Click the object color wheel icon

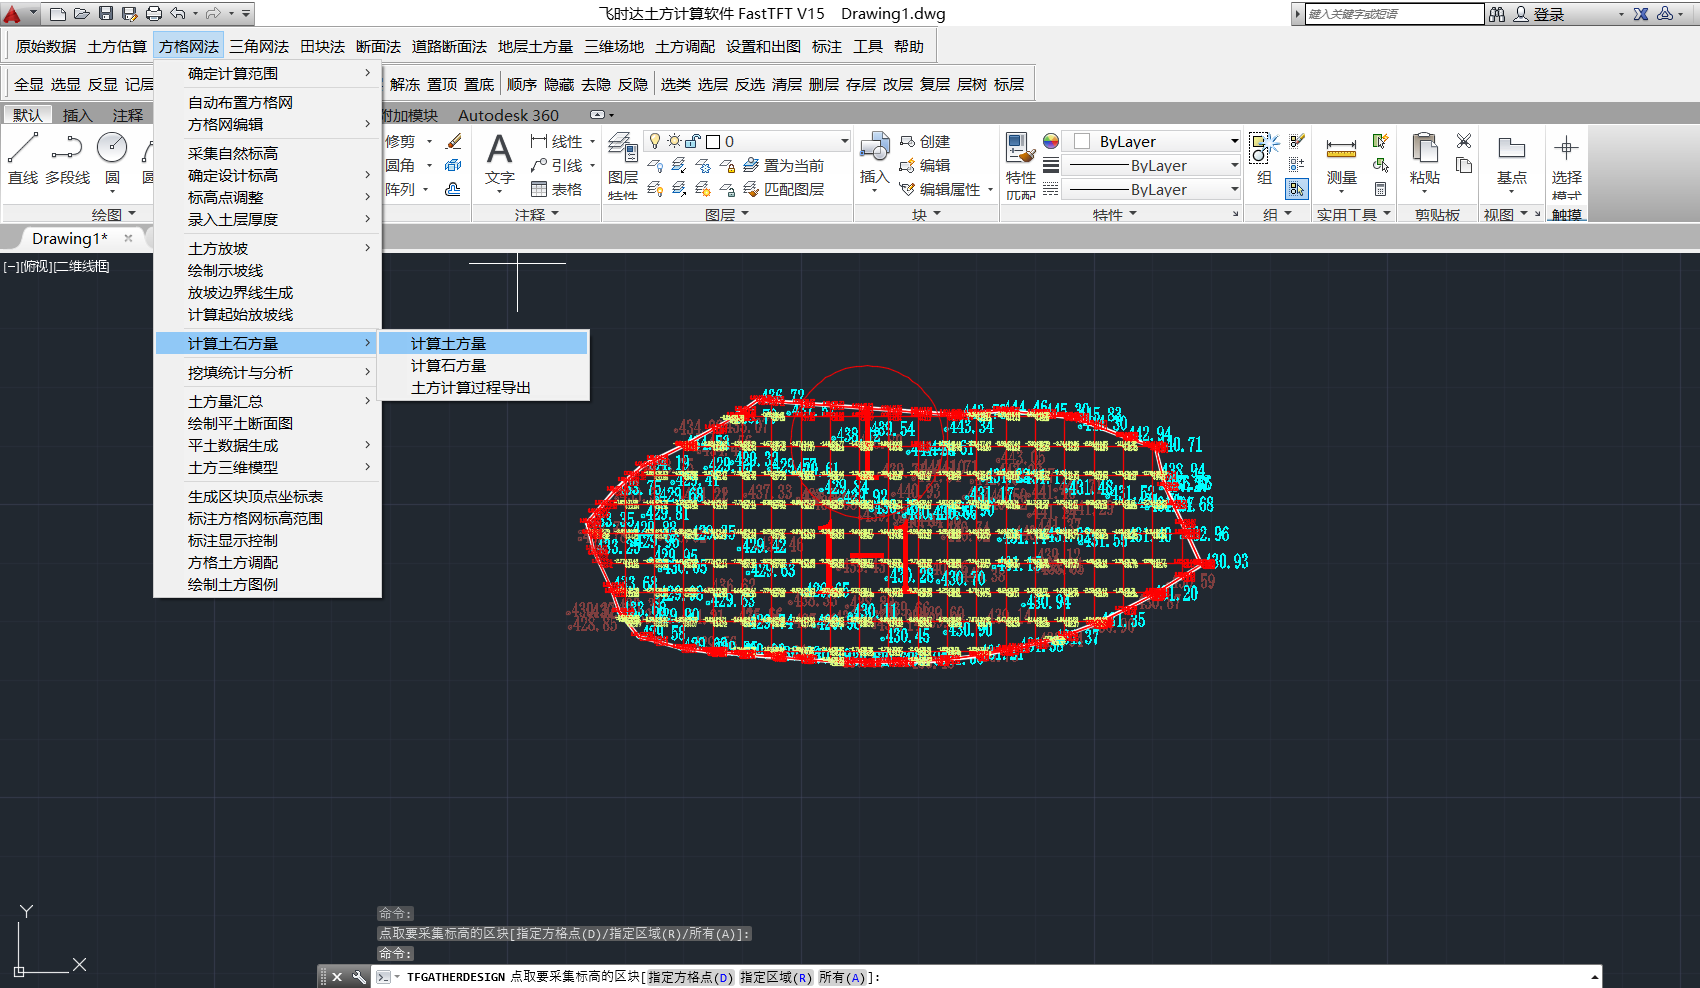pos(1051,141)
